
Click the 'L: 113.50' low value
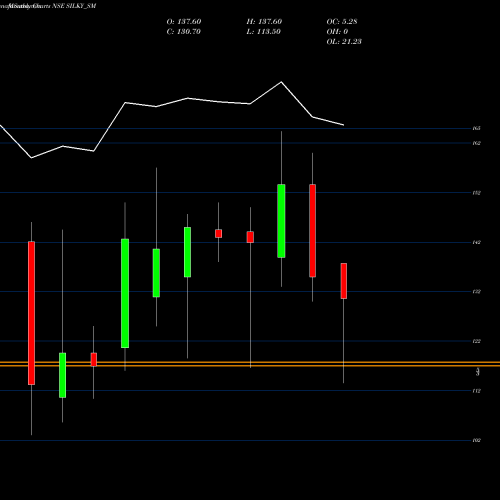point(263,32)
